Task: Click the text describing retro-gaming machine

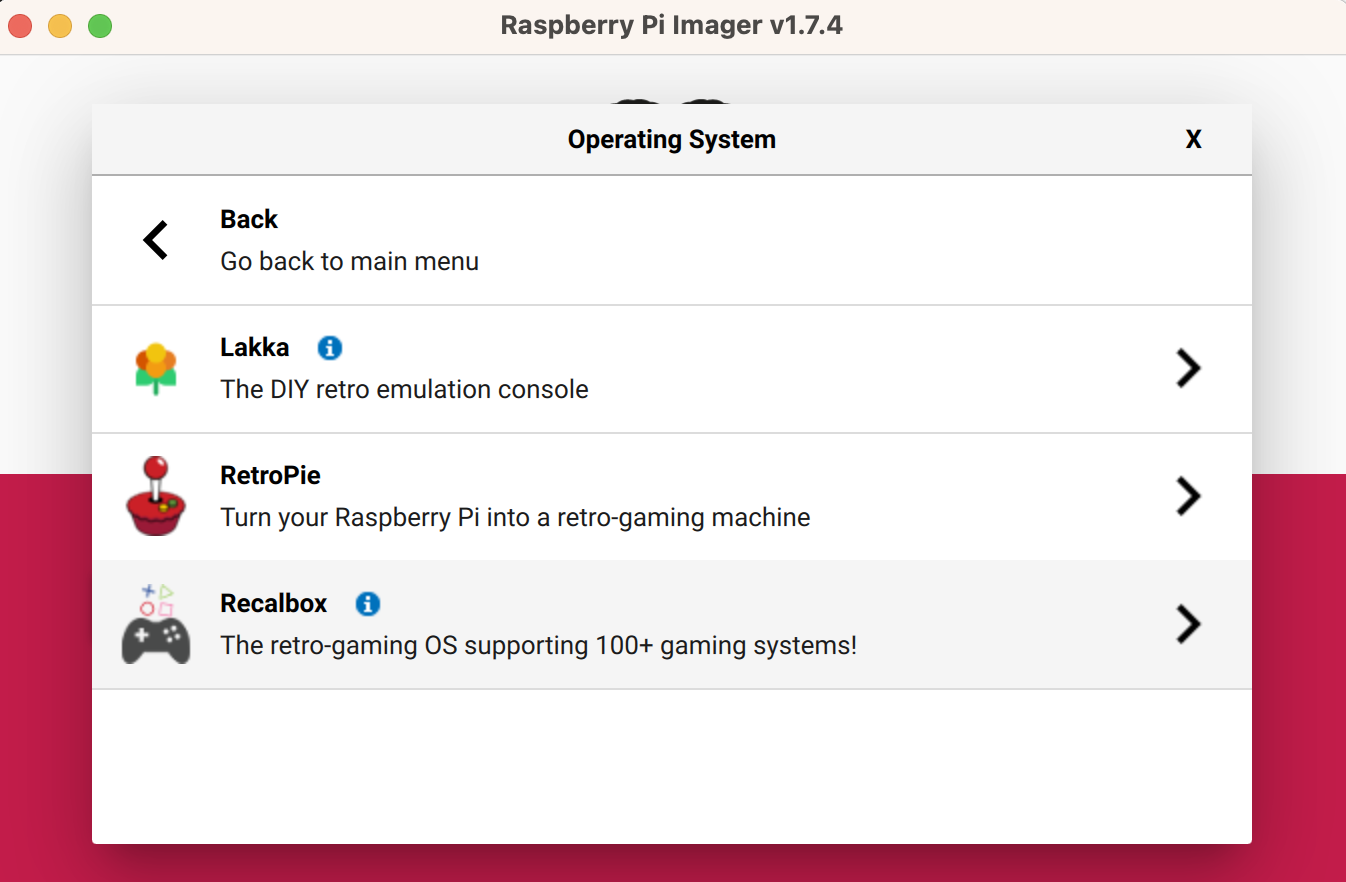Action: tap(515, 517)
